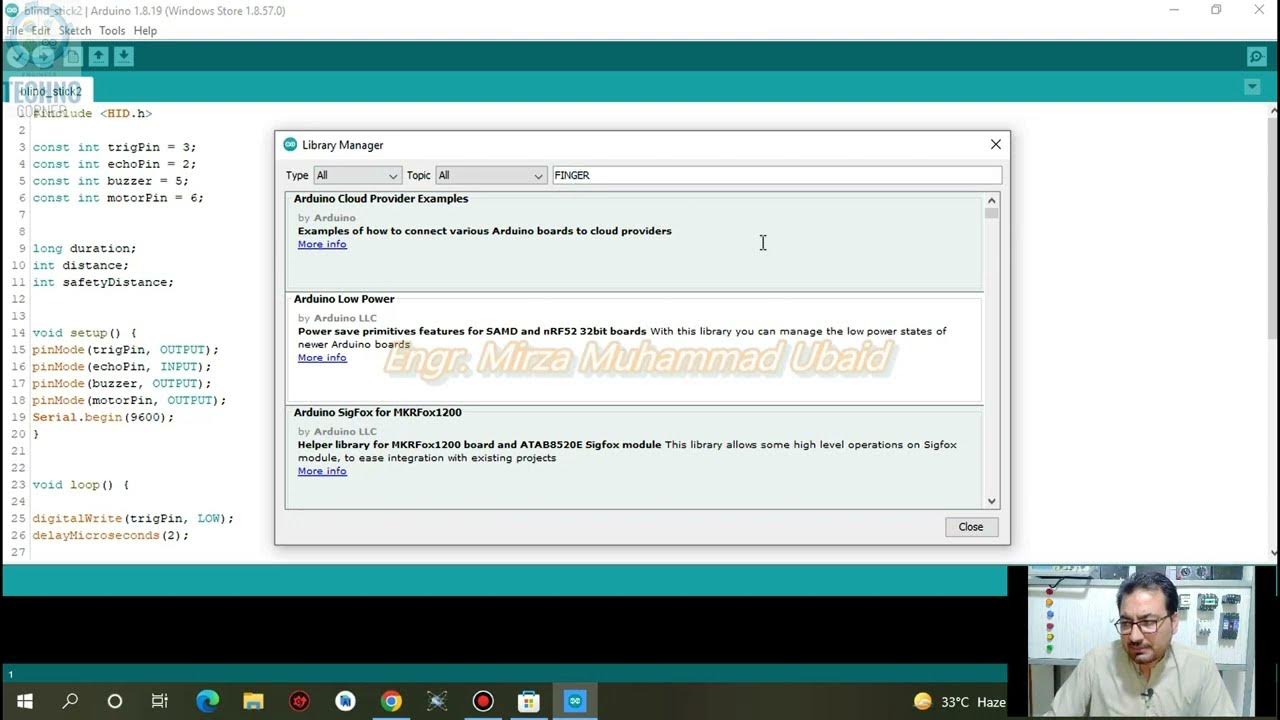Open the Tools menu
The width and height of the screenshot is (1280, 720).
[112, 31]
